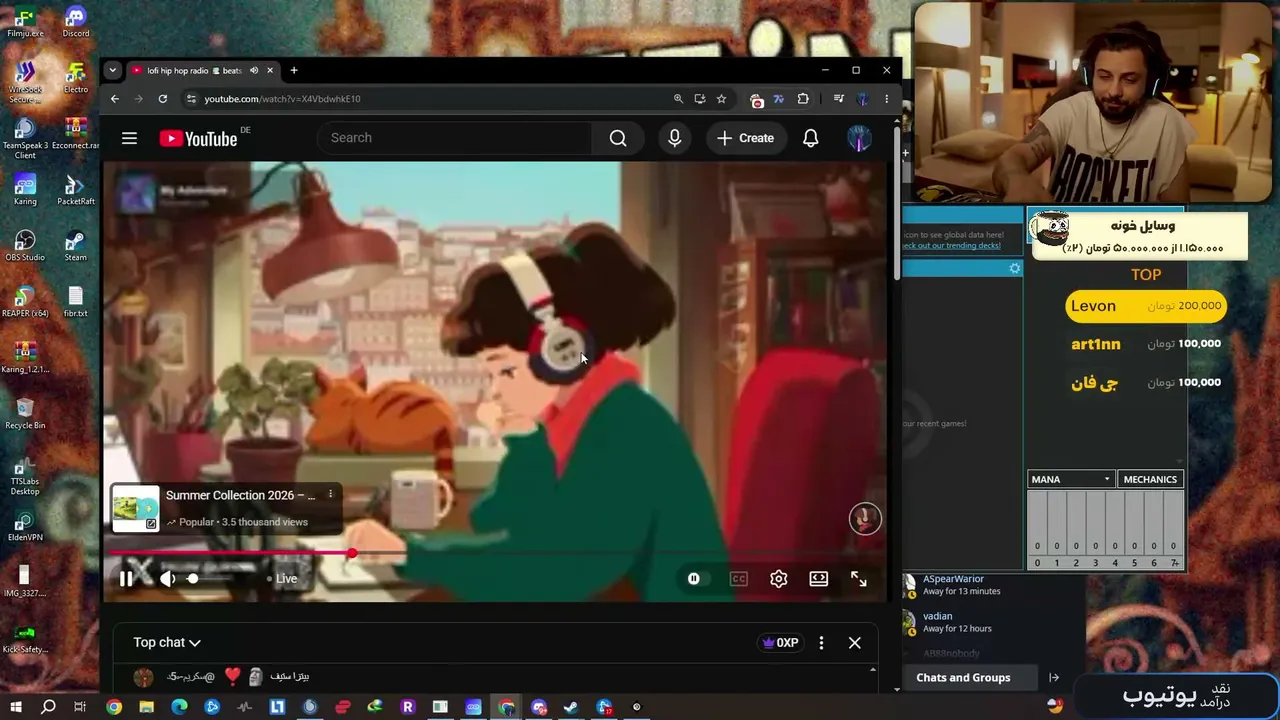1280x720 pixels.
Task: Open the Chrome extensions puzzle icon
Action: pos(803,99)
